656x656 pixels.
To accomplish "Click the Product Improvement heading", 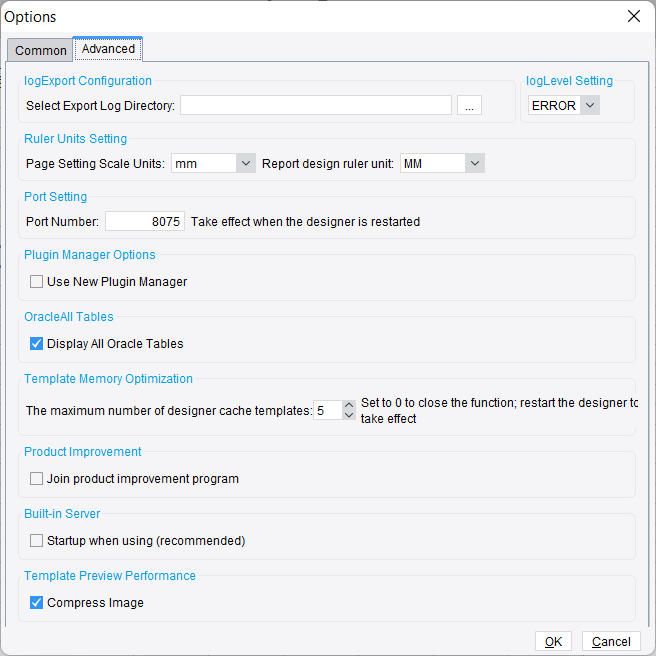I will pos(83,452).
